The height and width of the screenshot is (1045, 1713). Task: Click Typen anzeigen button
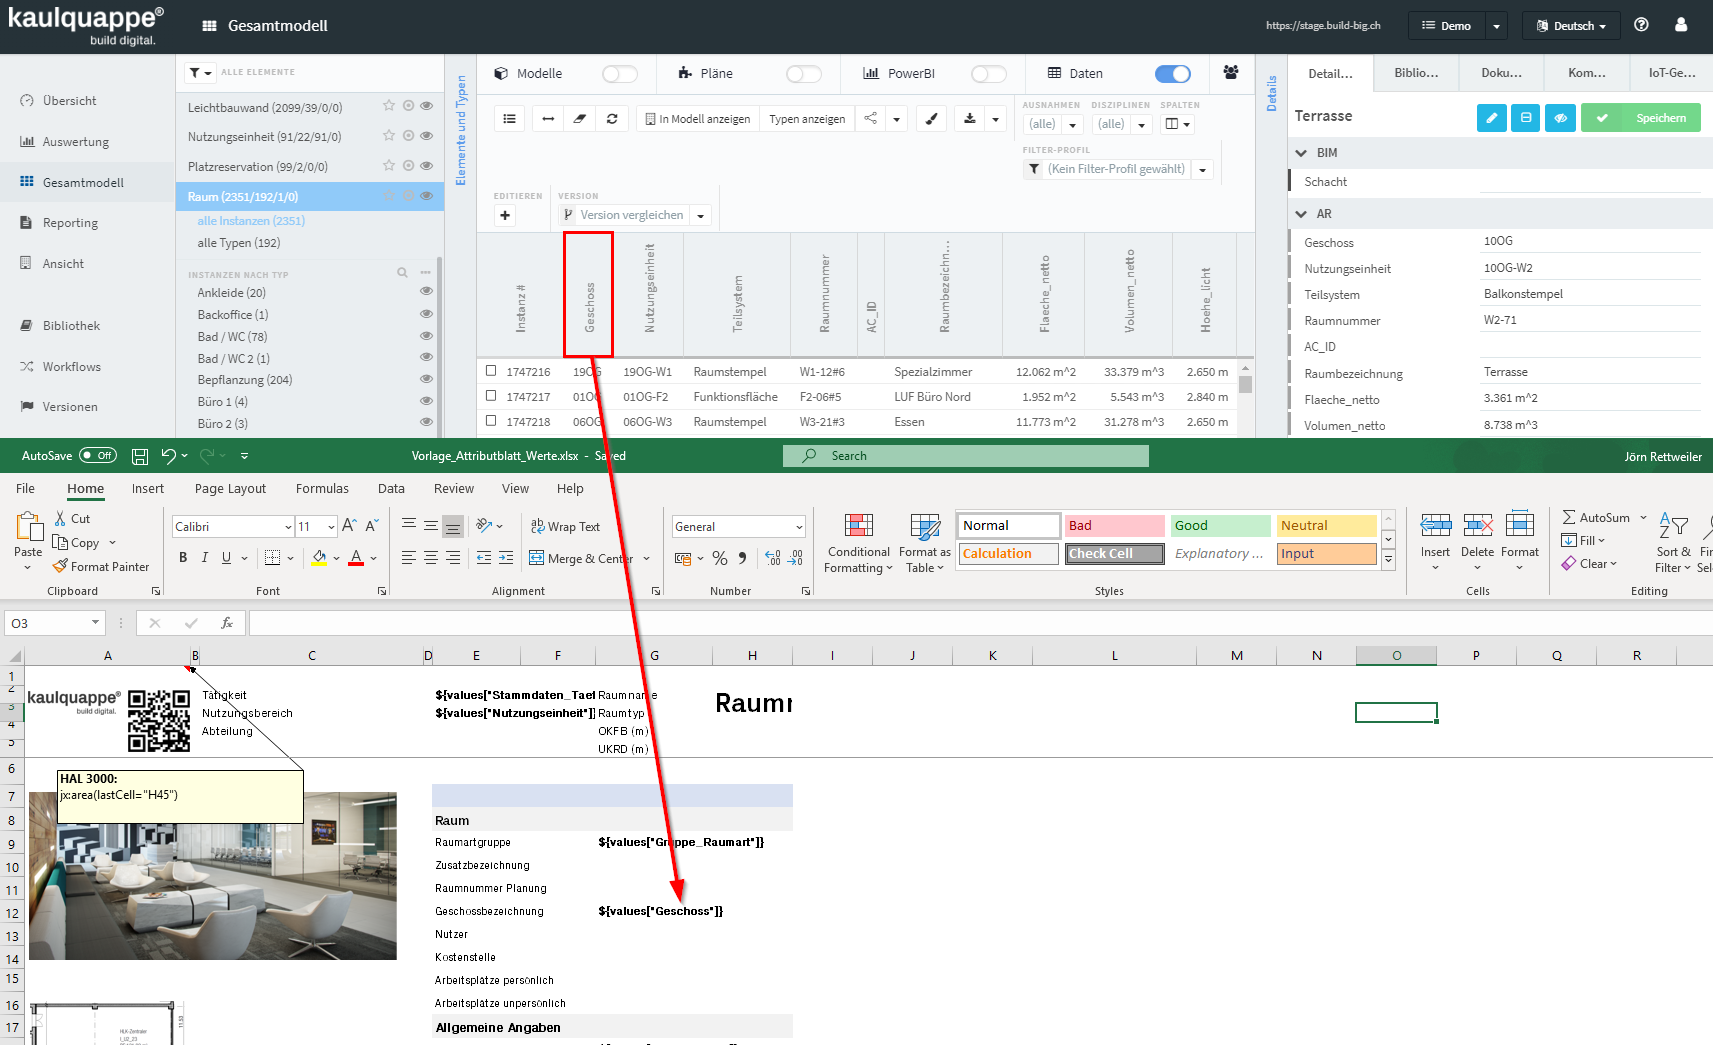(807, 119)
